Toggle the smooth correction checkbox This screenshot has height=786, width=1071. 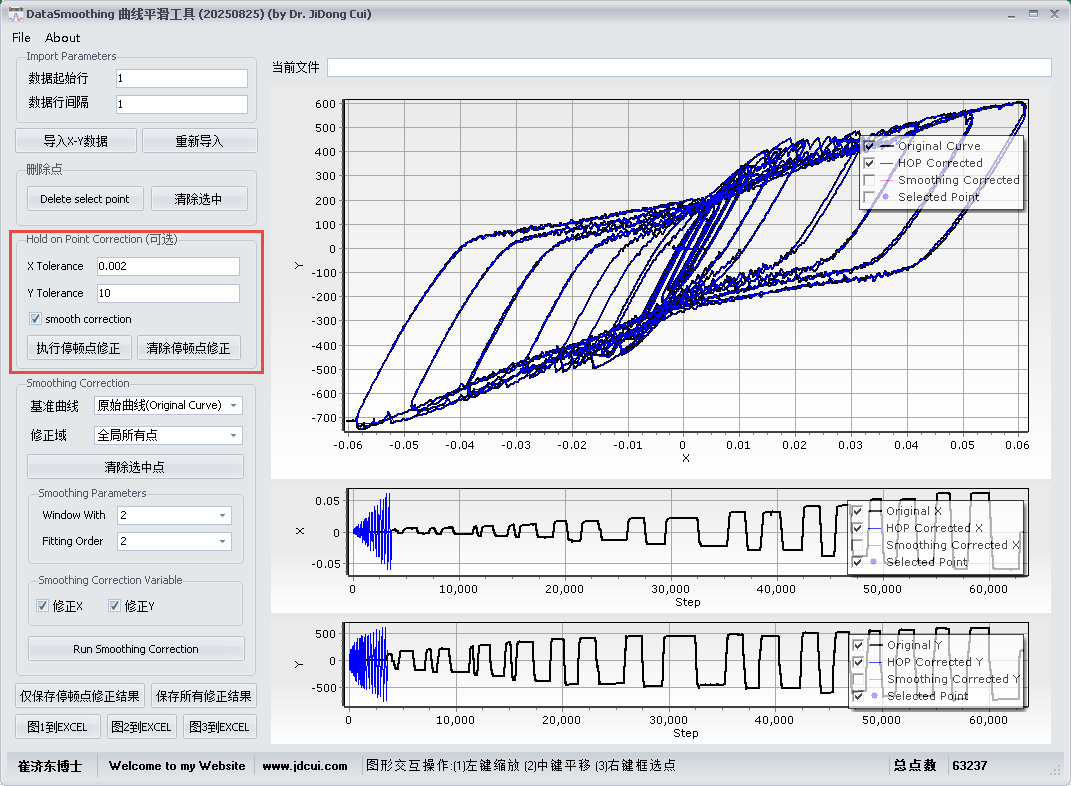click(x=36, y=319)
